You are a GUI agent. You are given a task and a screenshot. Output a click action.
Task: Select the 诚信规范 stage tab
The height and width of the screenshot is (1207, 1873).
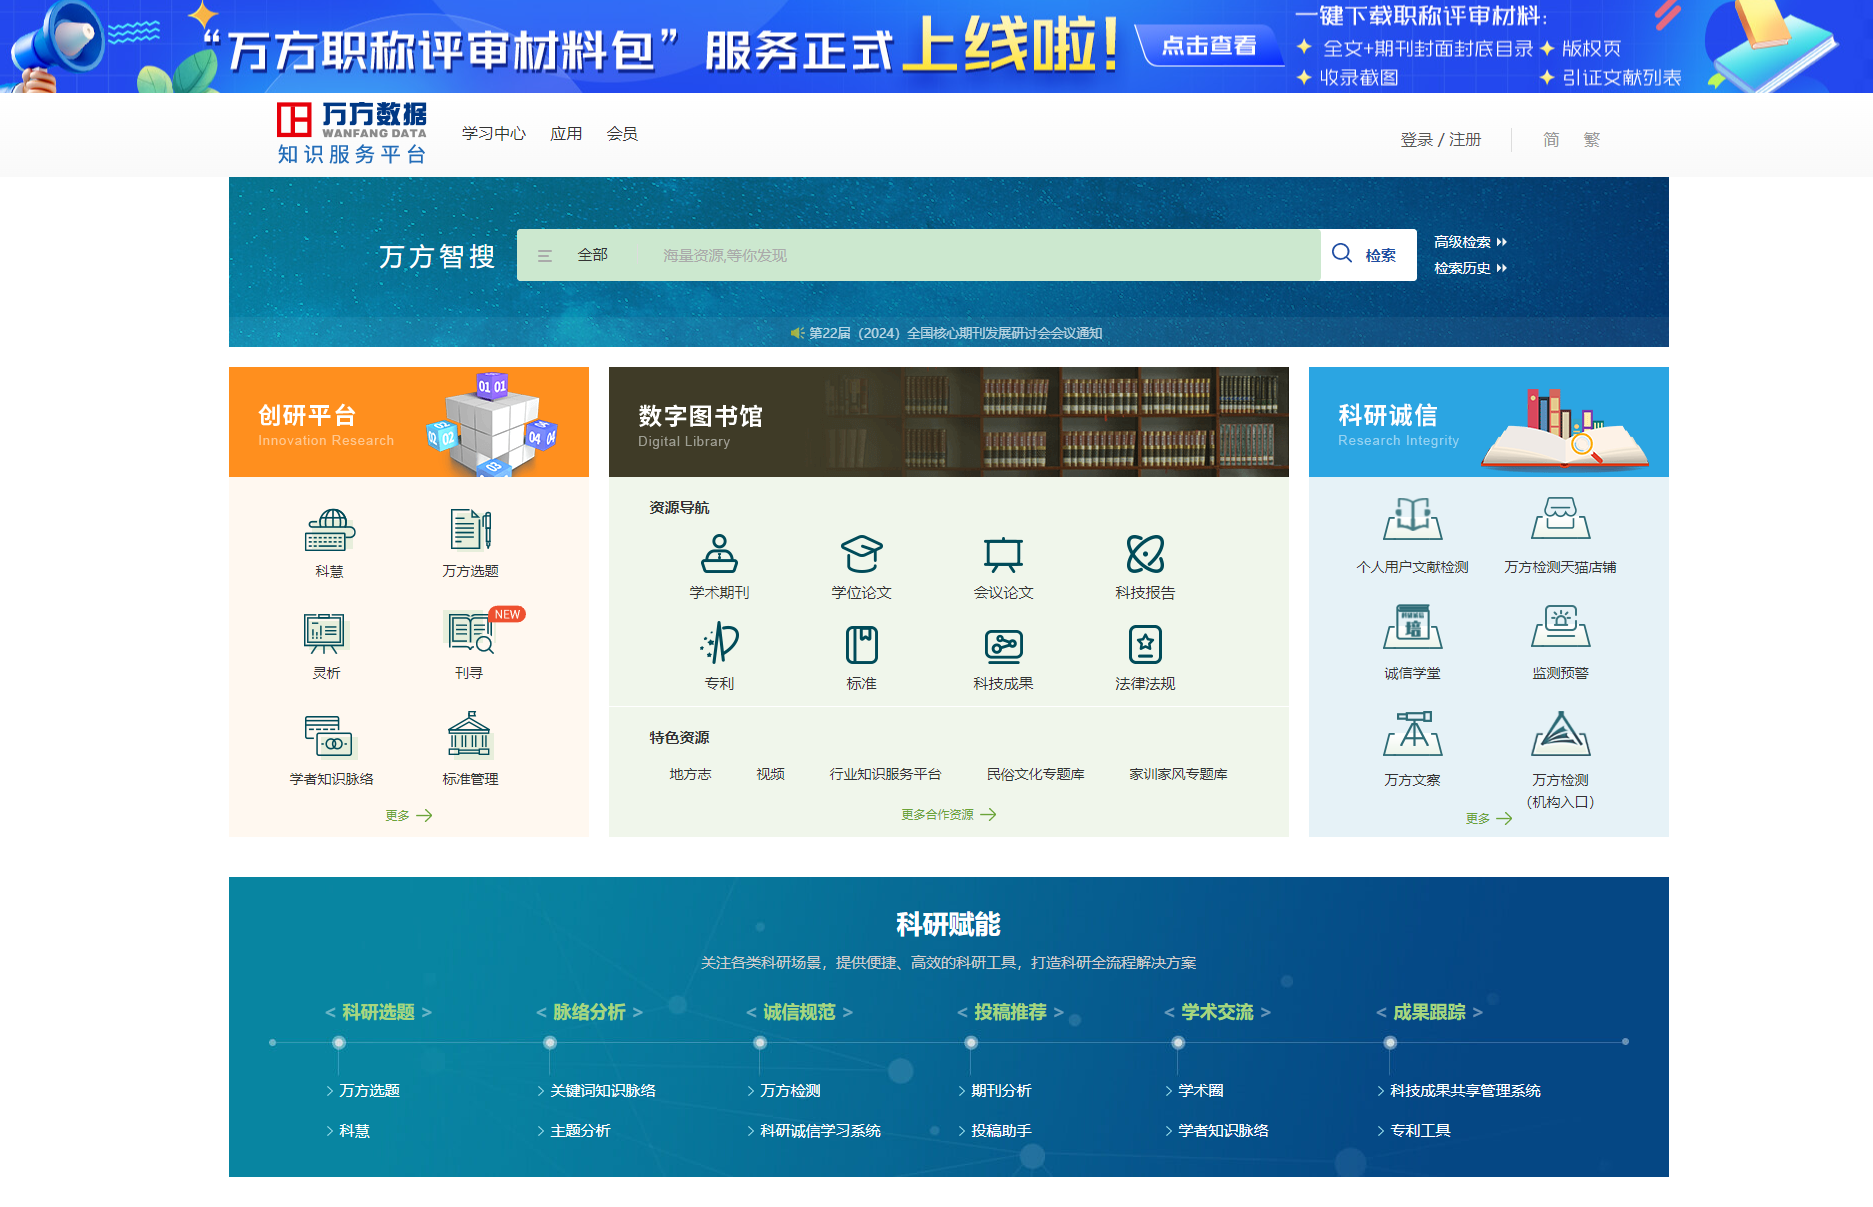[x=799, y=1012]
